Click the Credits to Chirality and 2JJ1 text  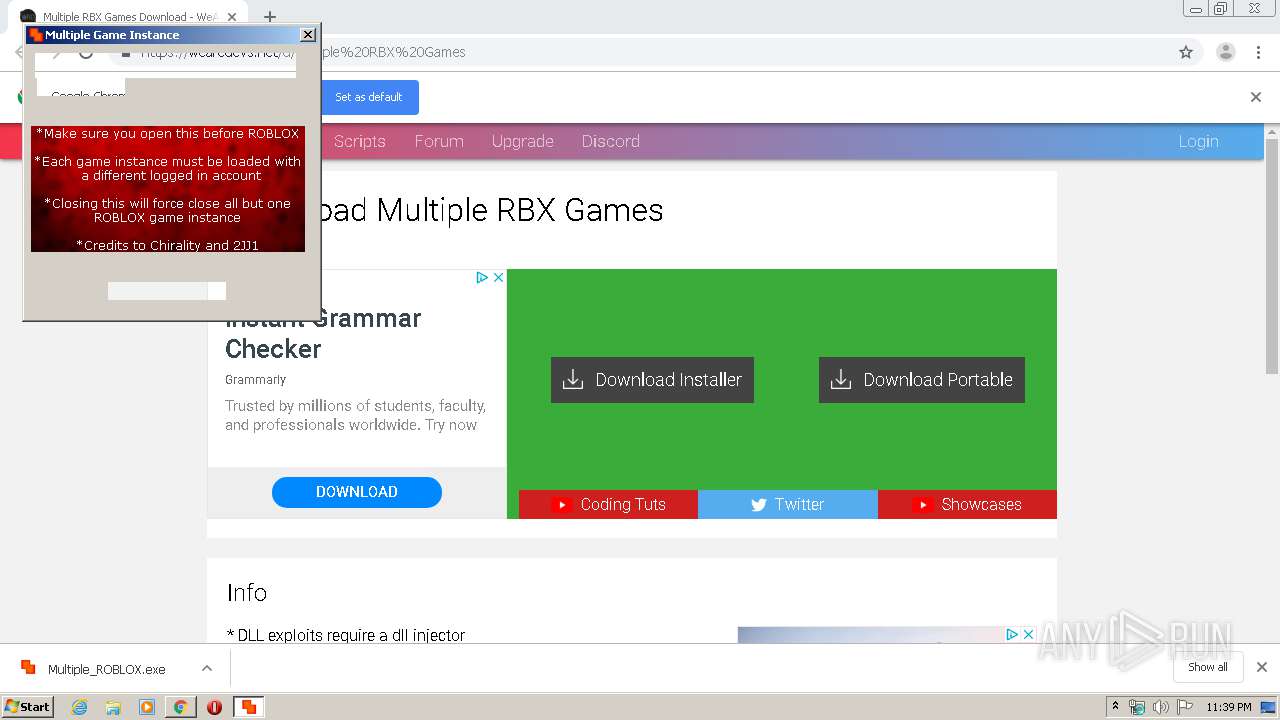click(x=167, y=245)
